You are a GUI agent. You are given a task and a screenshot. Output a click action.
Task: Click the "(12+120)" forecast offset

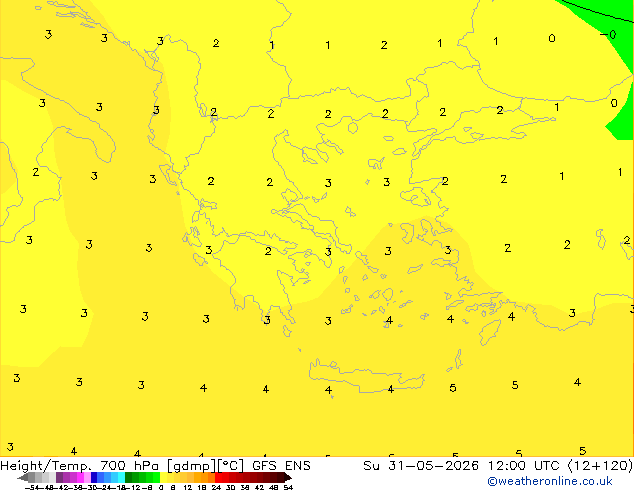600,466
